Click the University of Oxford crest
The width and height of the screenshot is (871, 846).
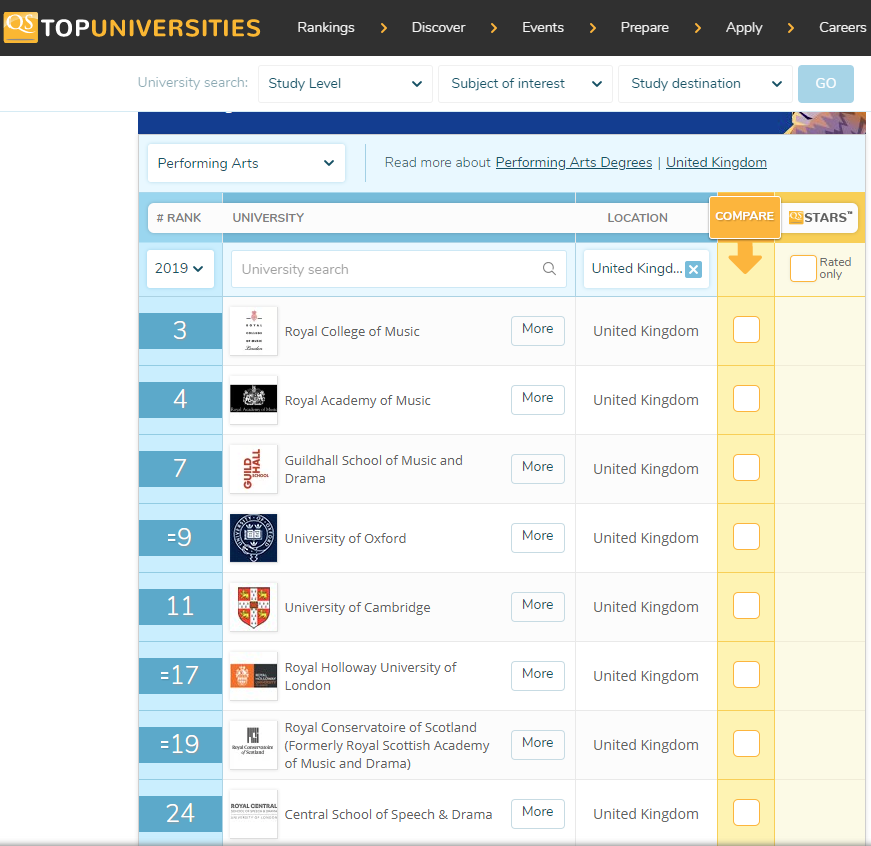click(x=253, y=538)
